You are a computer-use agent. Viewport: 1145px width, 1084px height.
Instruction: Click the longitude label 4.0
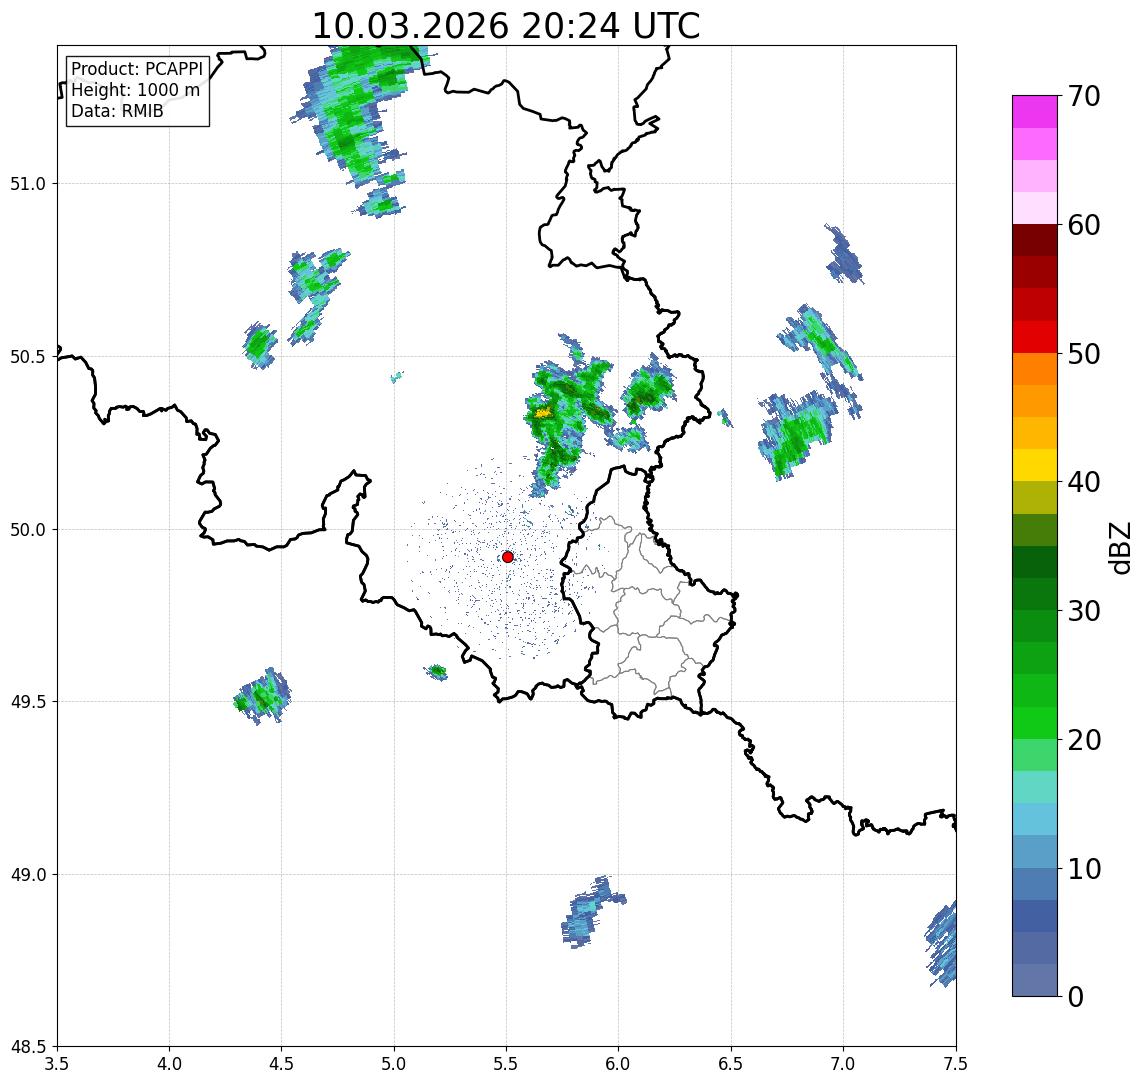pos(169,1064)
